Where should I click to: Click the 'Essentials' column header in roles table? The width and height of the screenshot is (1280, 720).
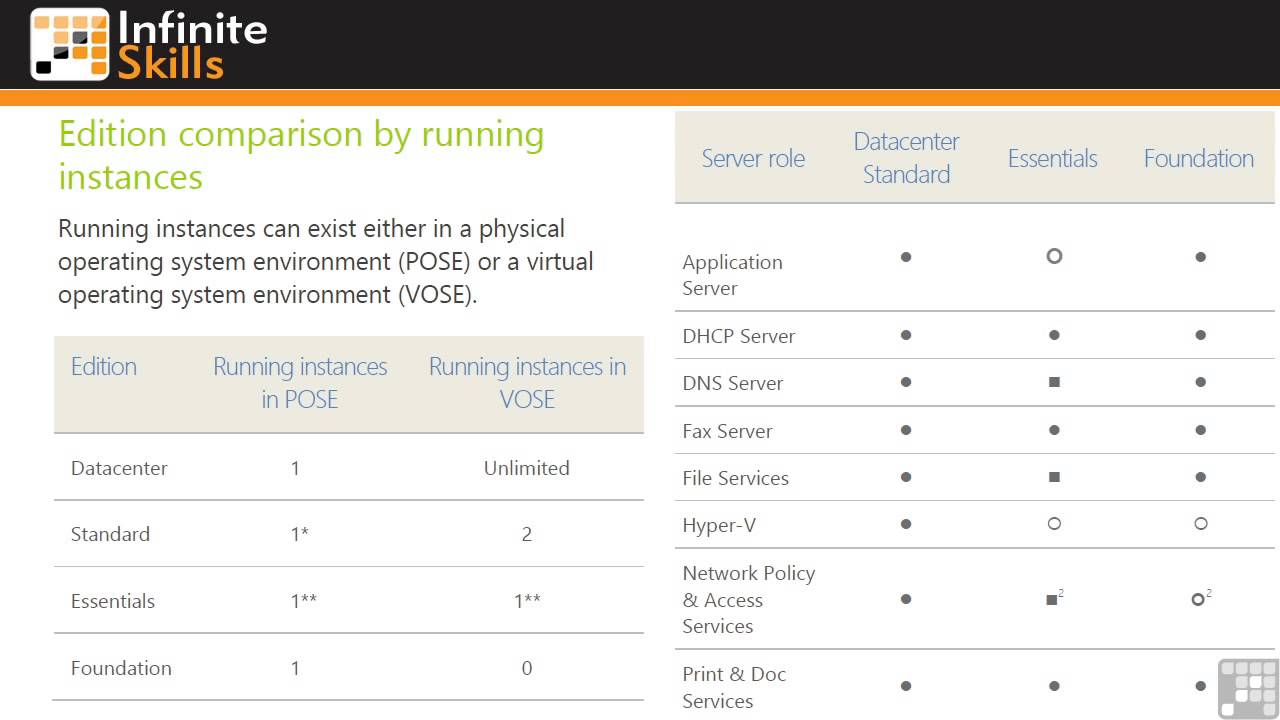point(1052,158)
